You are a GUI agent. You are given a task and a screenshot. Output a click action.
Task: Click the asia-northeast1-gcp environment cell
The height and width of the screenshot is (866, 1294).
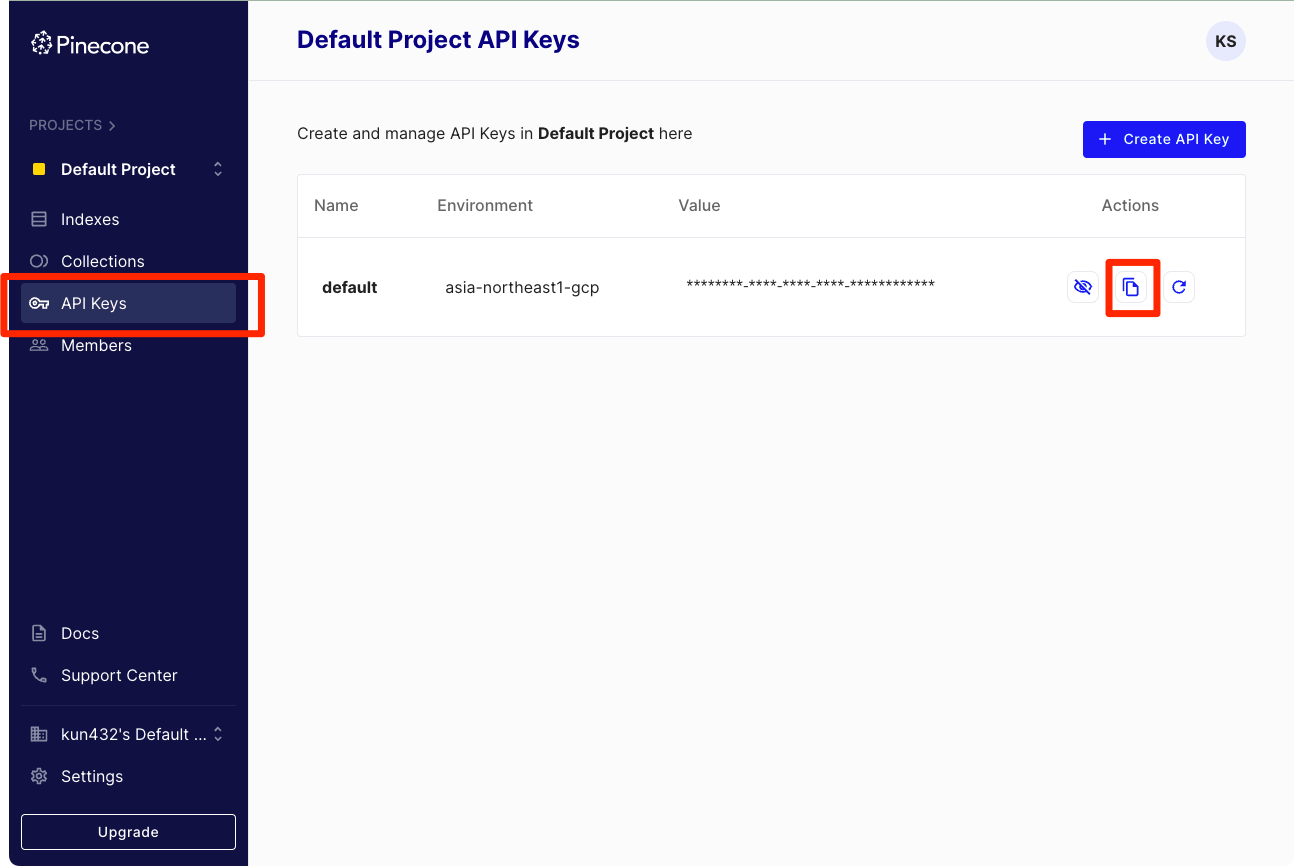(x=522, y=287)
